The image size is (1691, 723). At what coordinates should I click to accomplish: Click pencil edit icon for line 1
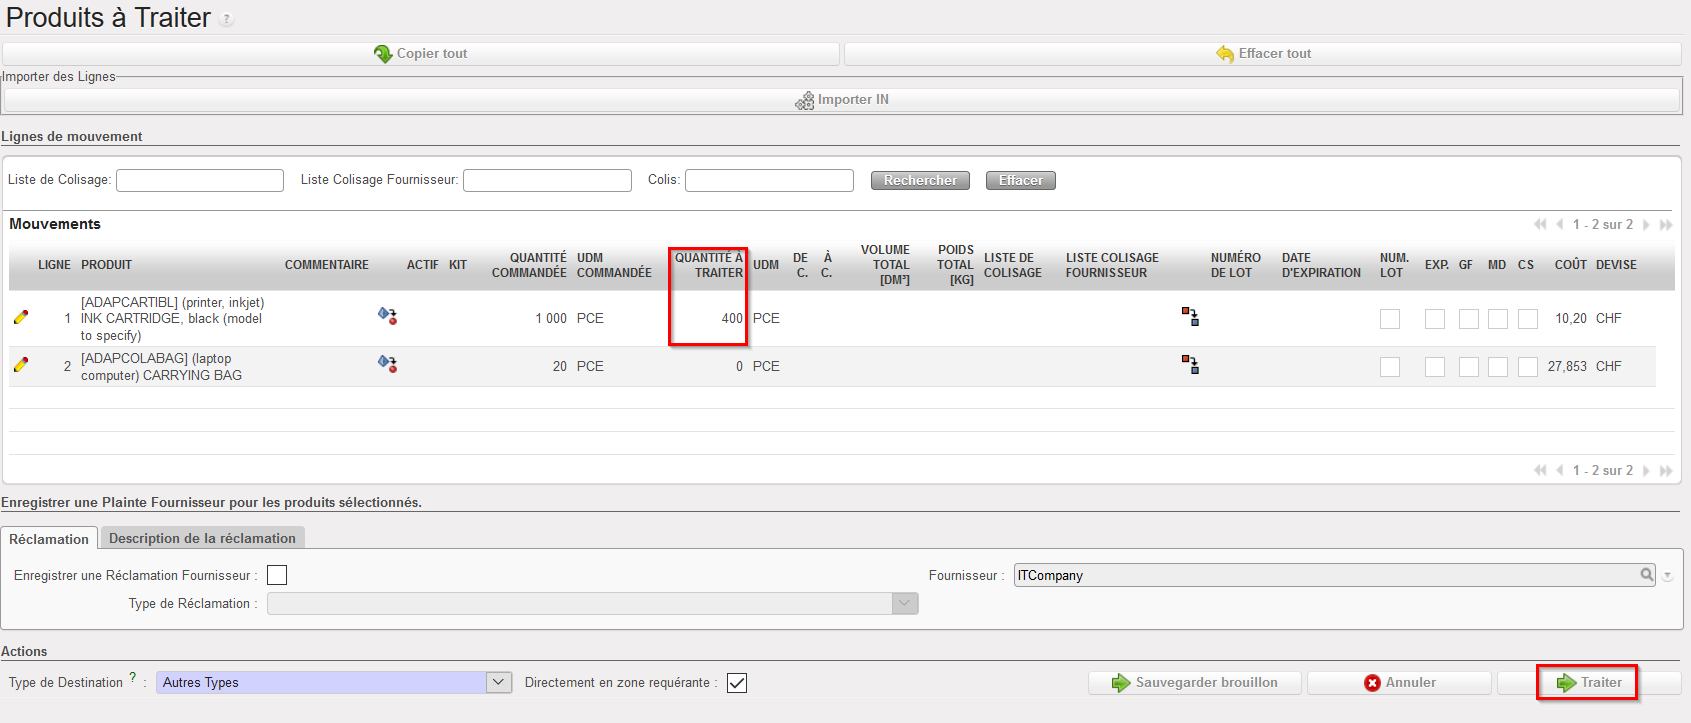pos(21,317)
